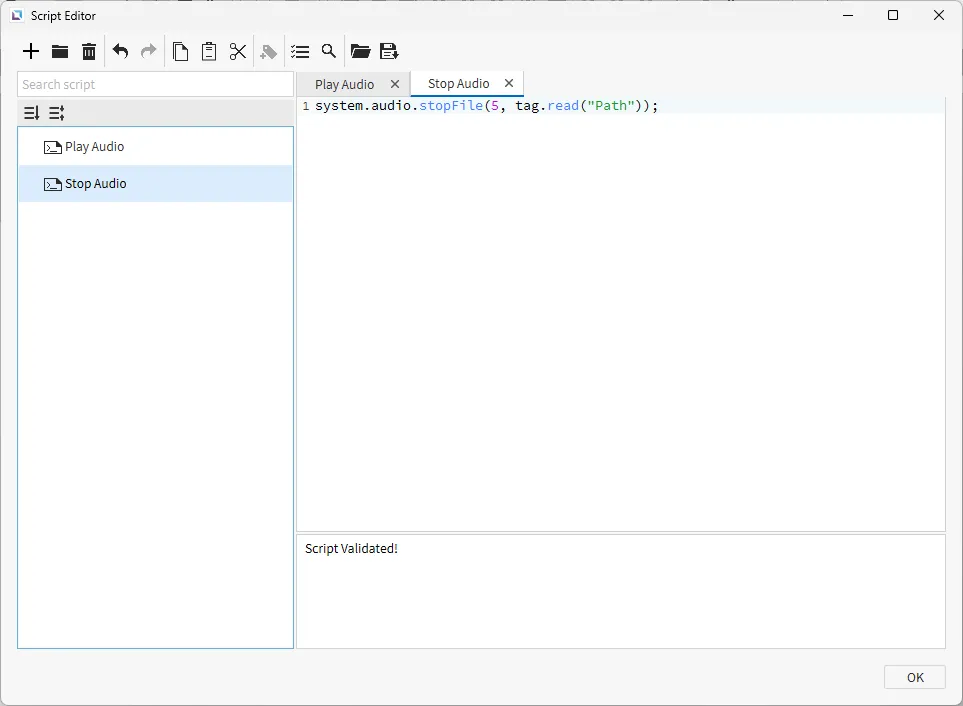This screenshot has width=963, height=706.
Task: Collapse all items in the script list
Action: [57, 113]
